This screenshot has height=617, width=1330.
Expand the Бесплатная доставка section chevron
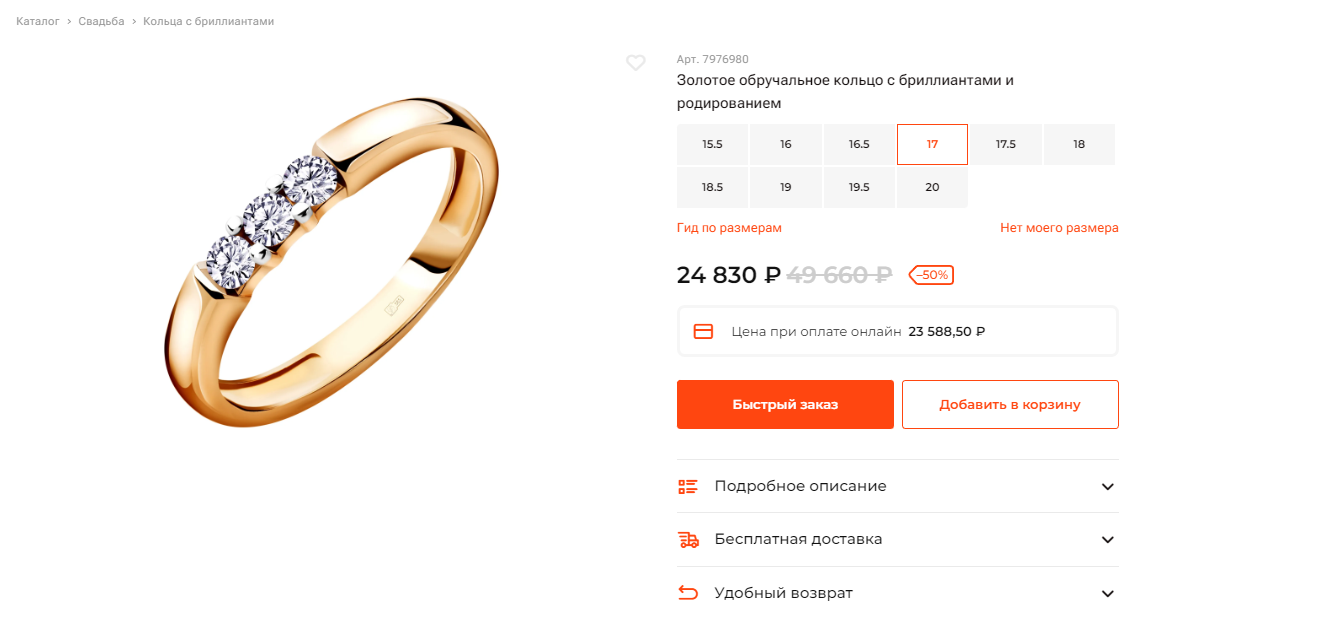coord(1107,540)
